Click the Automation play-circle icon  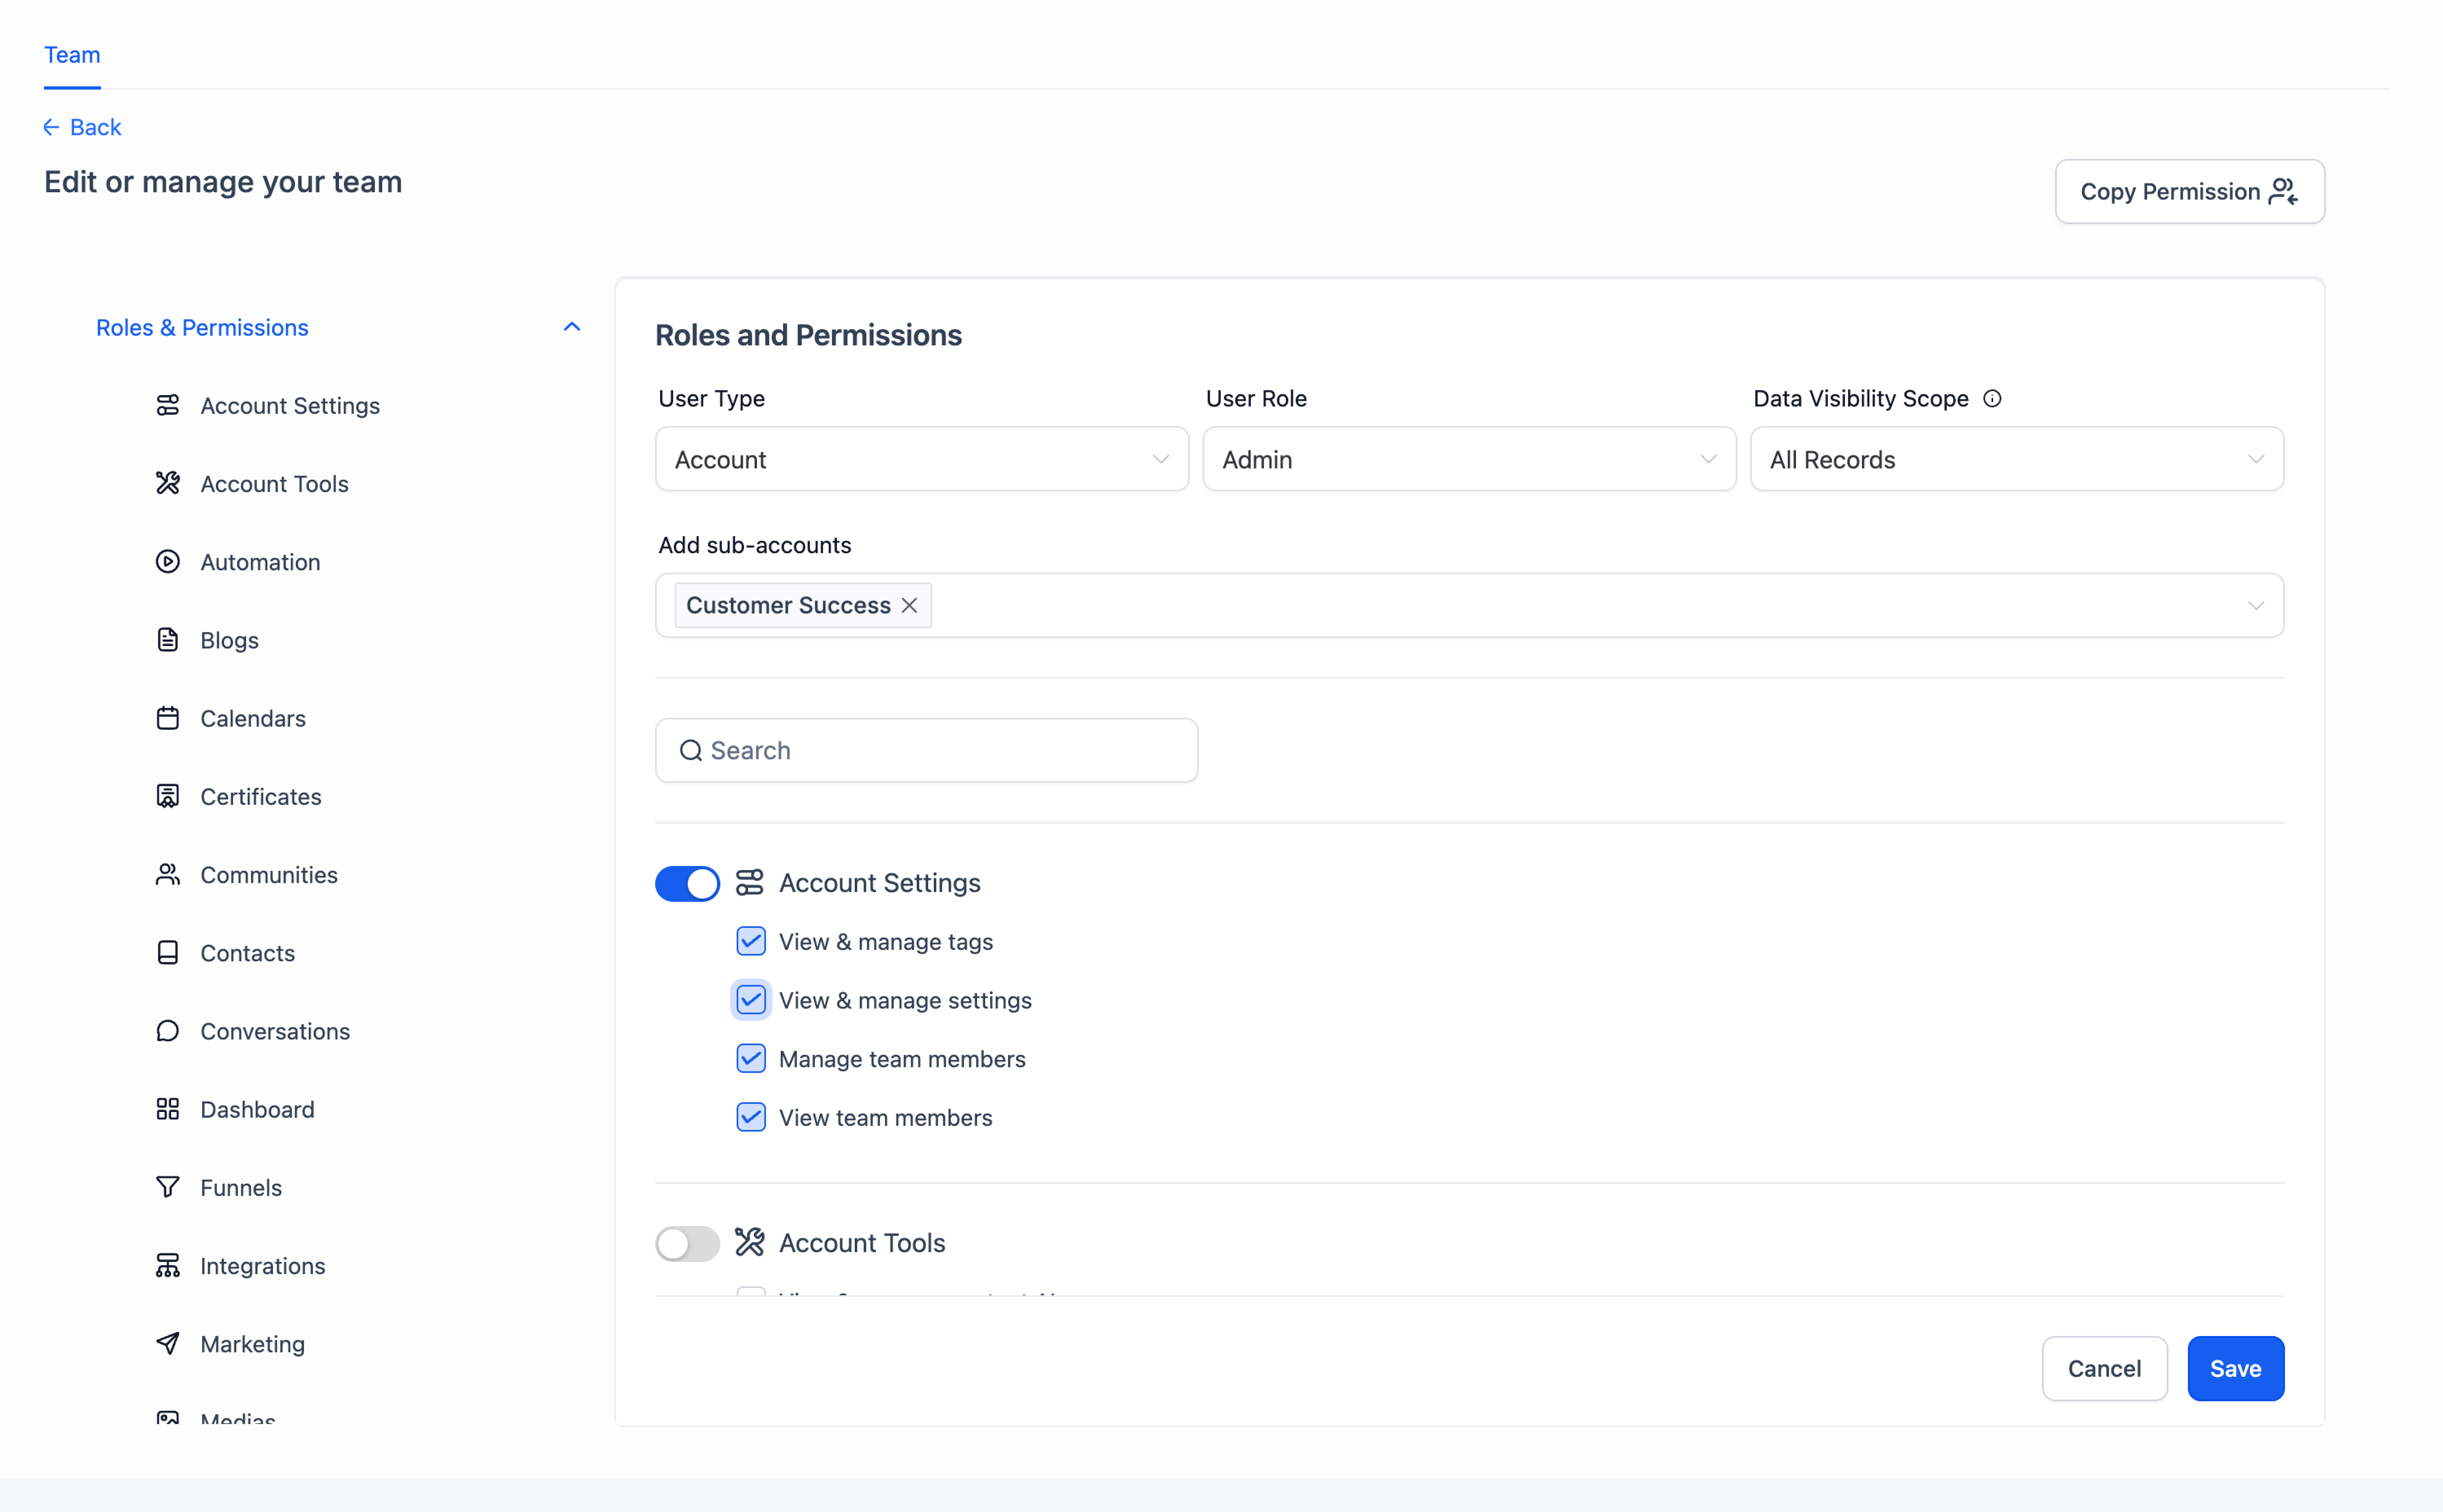click(167, 562)
